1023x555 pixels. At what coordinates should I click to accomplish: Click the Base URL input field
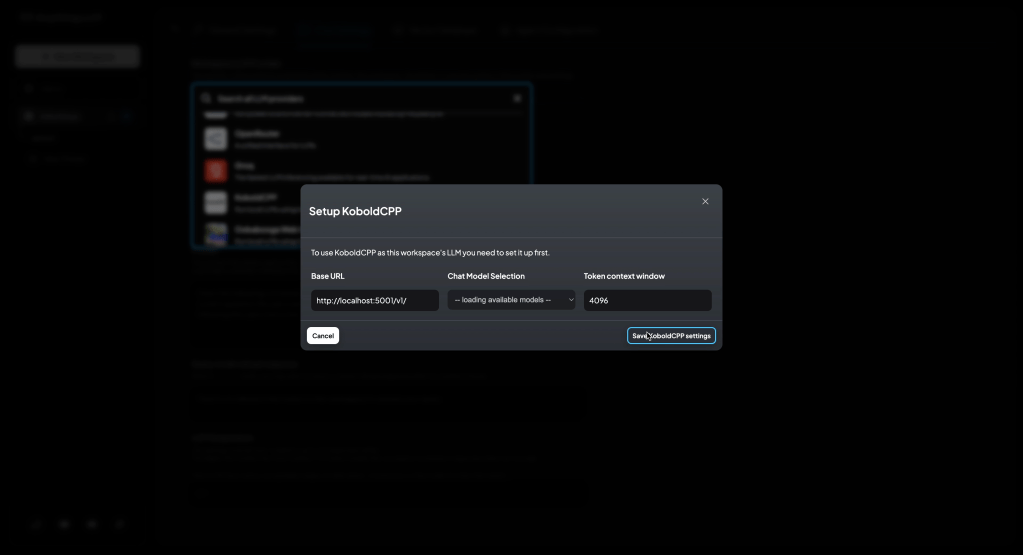pos(374,300)
